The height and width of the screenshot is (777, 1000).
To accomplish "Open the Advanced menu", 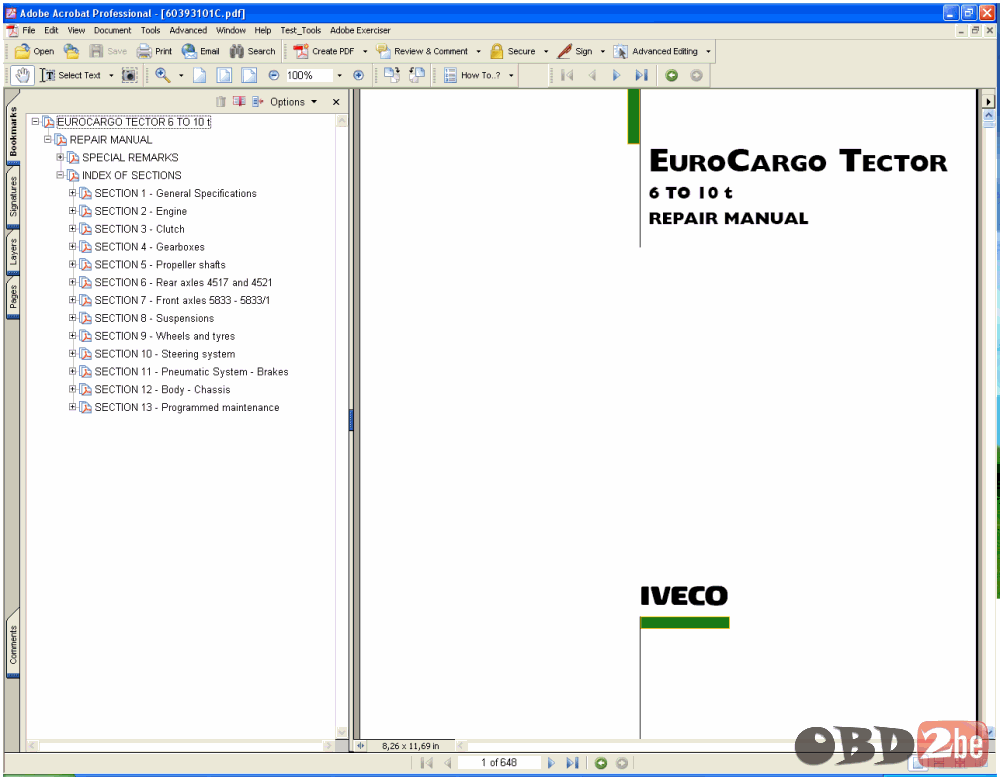I will click(x=188, y=30).
